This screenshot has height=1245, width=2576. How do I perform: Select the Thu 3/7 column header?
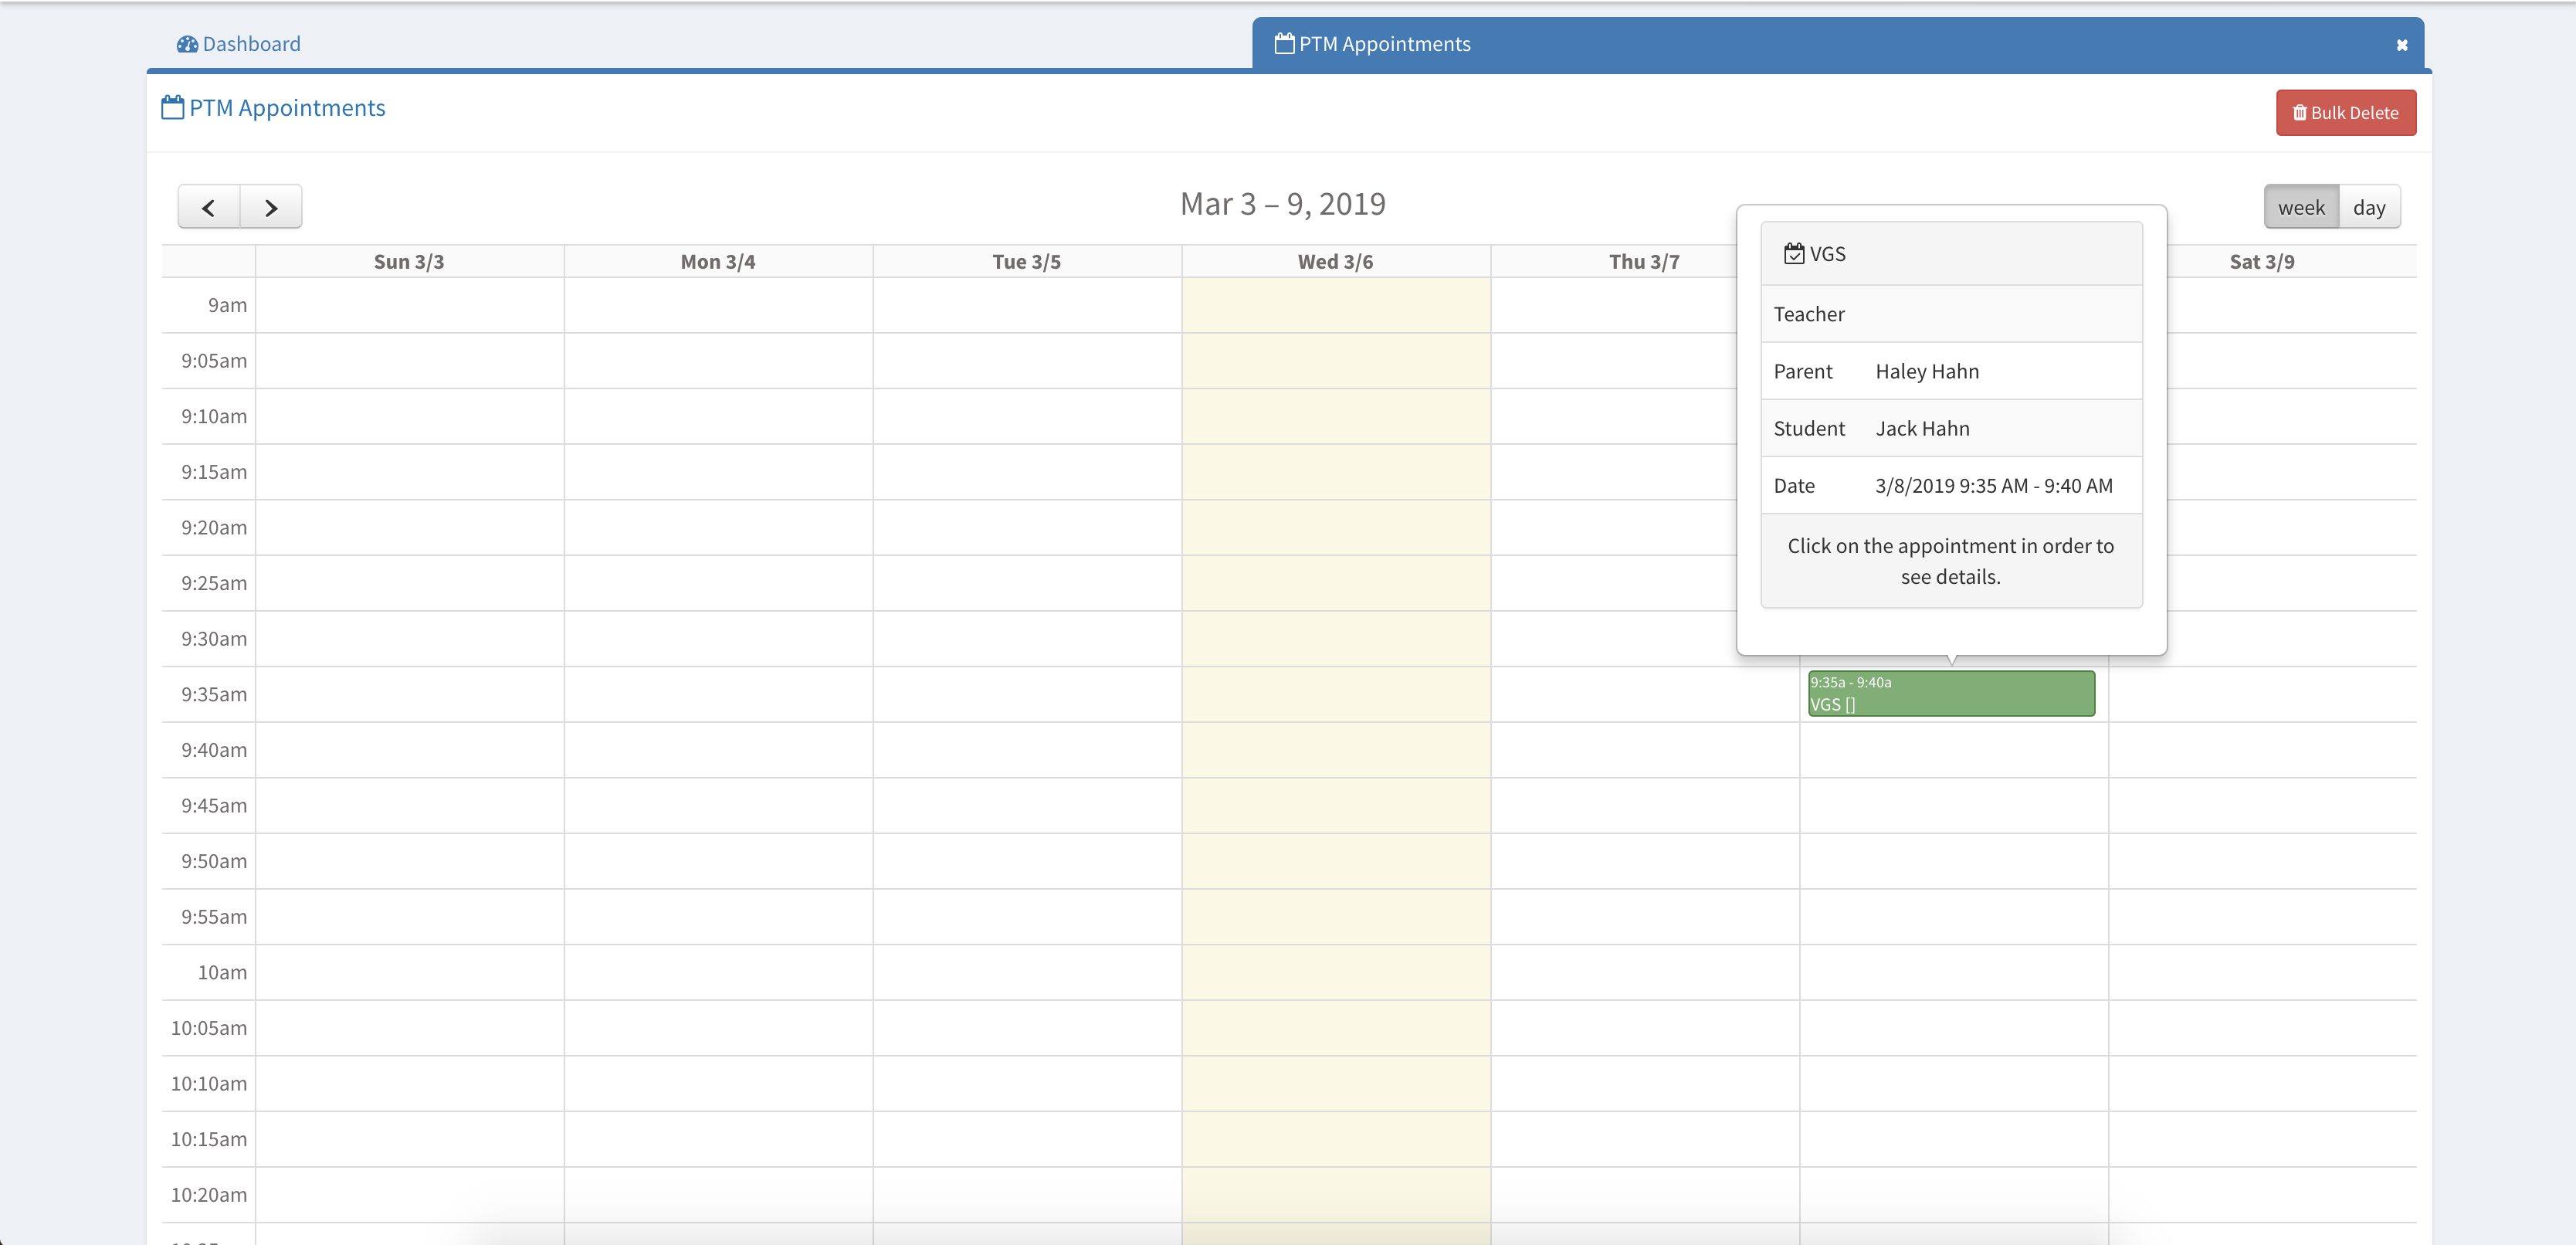[x=1644, y=262]
